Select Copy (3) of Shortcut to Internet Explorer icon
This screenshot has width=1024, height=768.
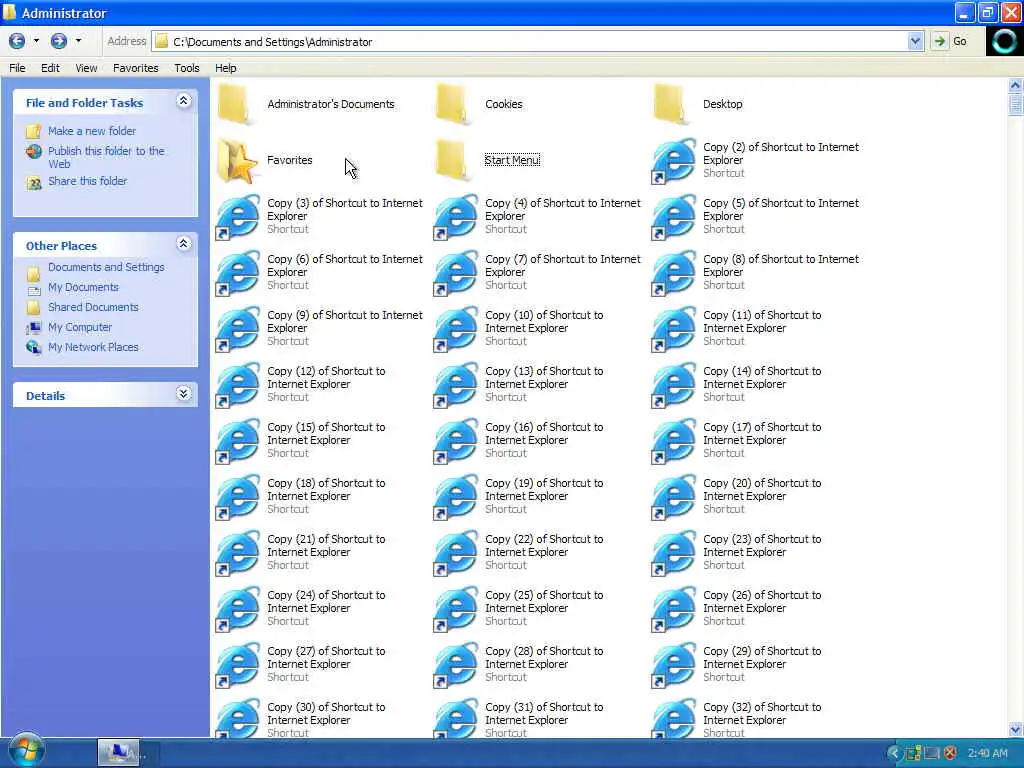238,217
